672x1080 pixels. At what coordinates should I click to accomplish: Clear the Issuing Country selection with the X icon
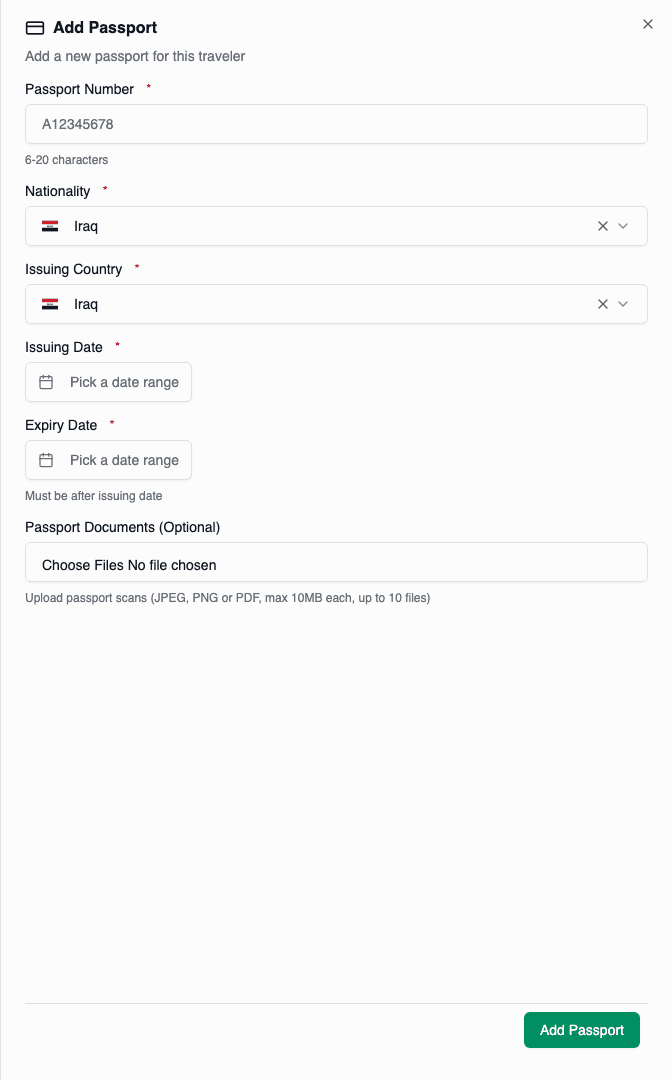tap(603, 304)
